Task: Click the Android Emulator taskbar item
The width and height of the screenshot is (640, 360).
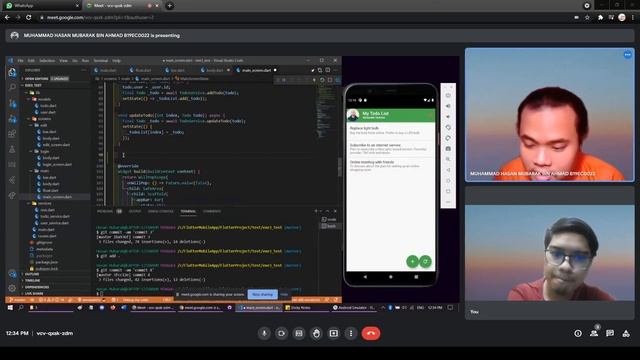Action: click(354, 308)
